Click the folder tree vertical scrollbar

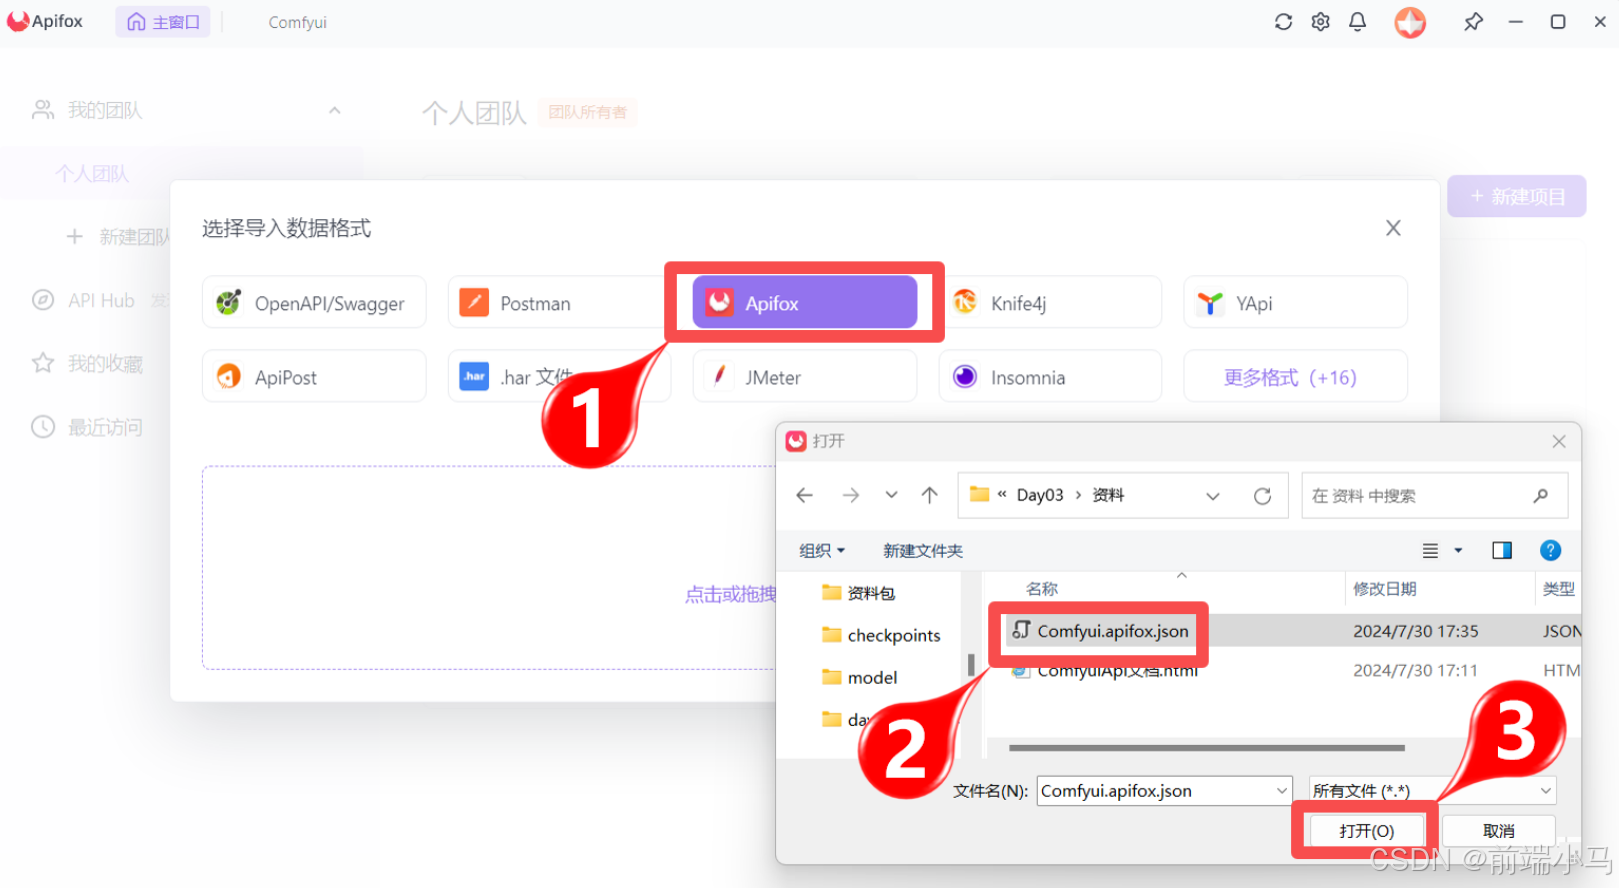point(970,664)
